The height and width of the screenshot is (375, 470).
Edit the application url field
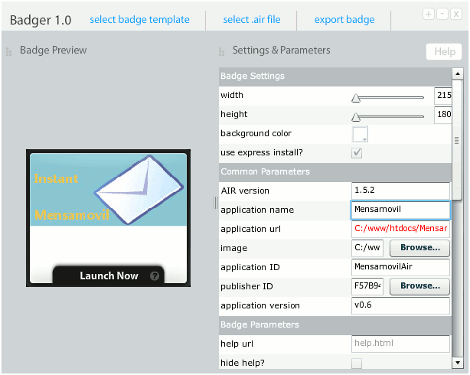[x=400, y=229]
